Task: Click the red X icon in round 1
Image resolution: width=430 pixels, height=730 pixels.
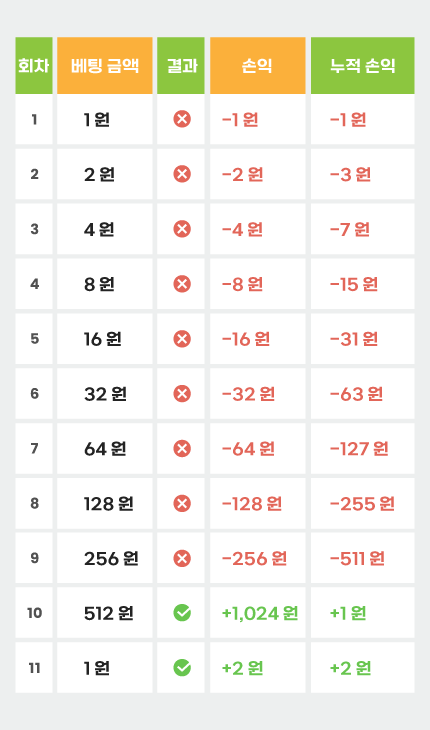Action: click(x=182, y=120)
